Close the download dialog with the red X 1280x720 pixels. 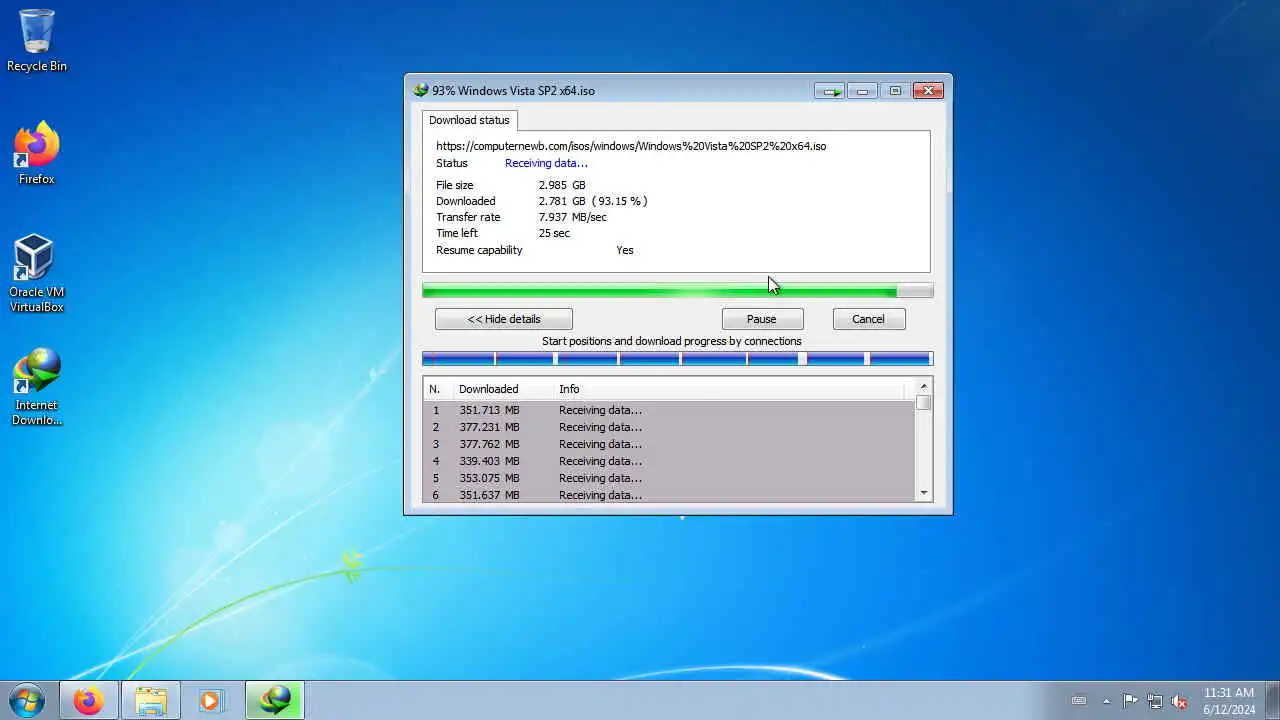pos(928,91)
